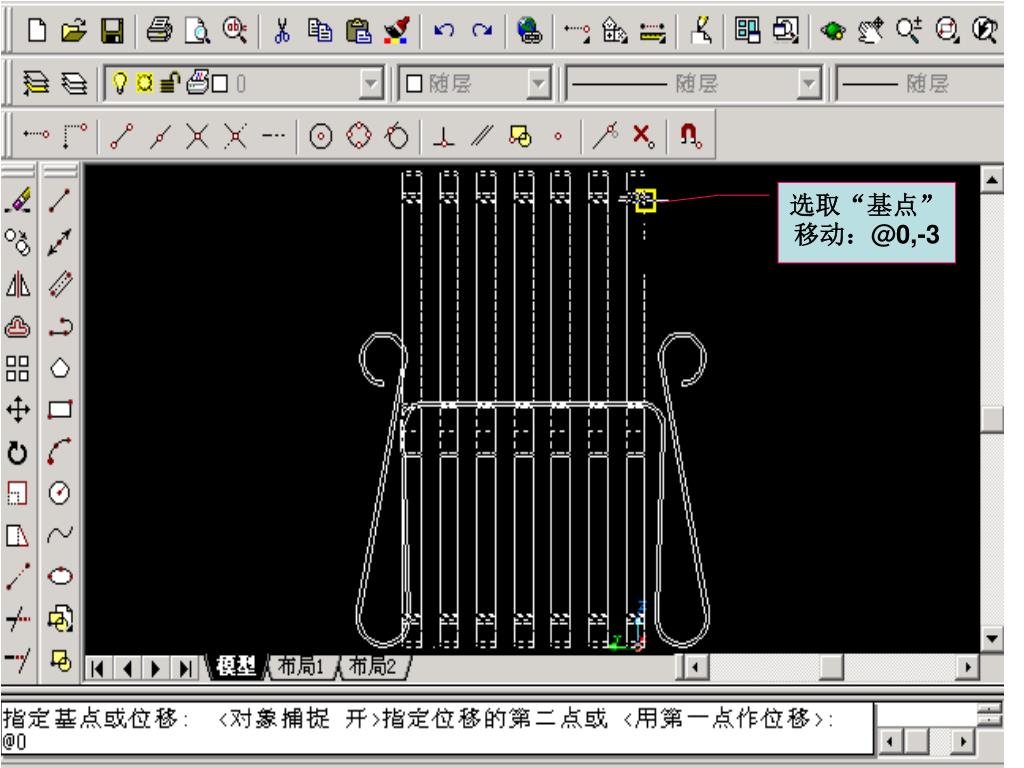Select the Snap to Endpoint icon
This screenshot has height=768, width=1024.
pos(121,136)
